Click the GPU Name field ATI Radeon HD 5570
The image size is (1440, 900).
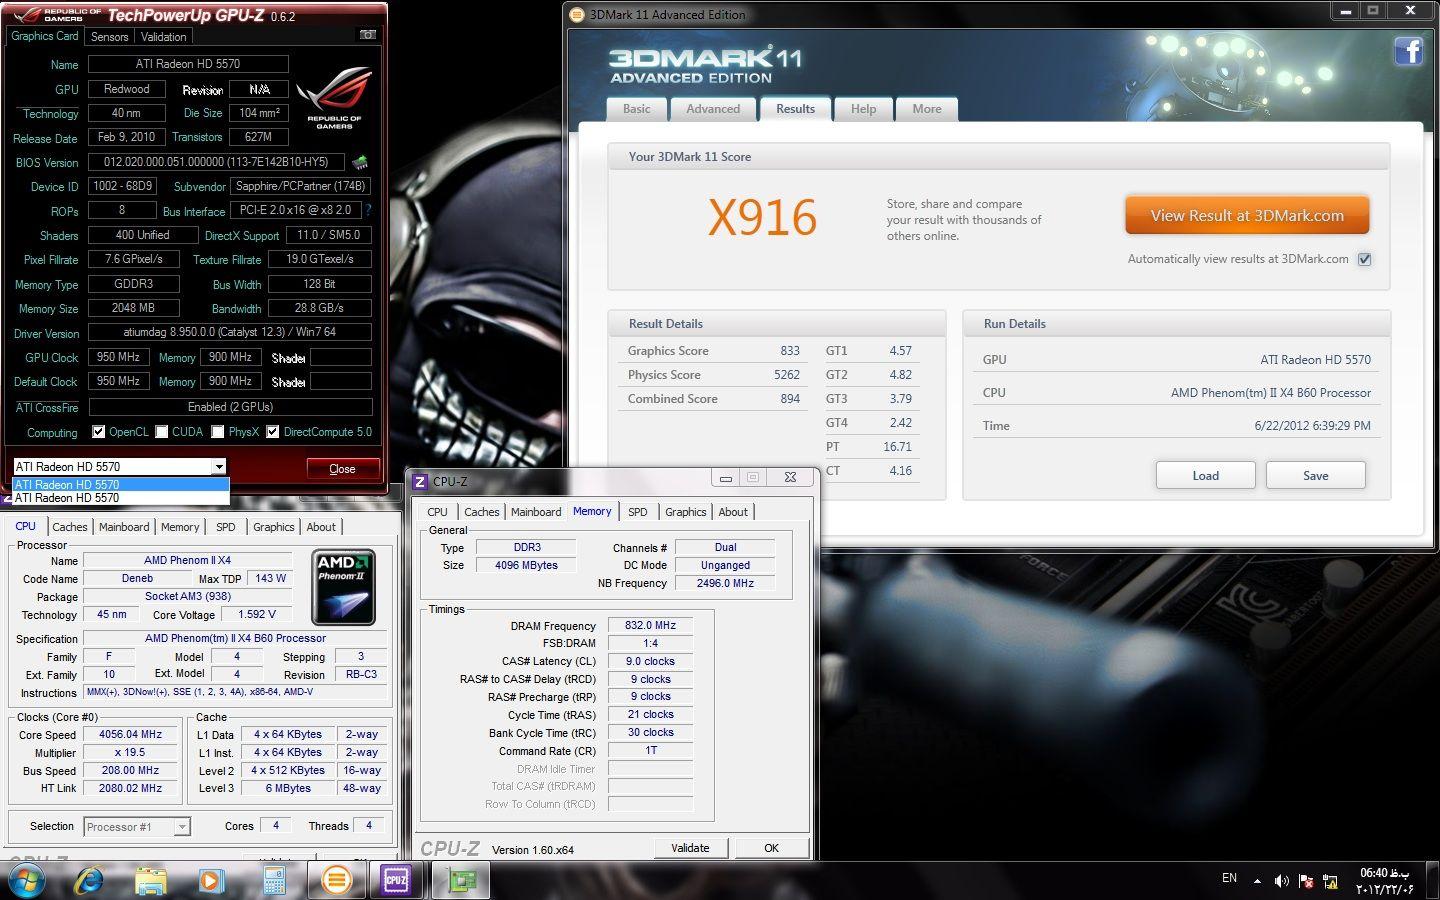coord(188,64)
